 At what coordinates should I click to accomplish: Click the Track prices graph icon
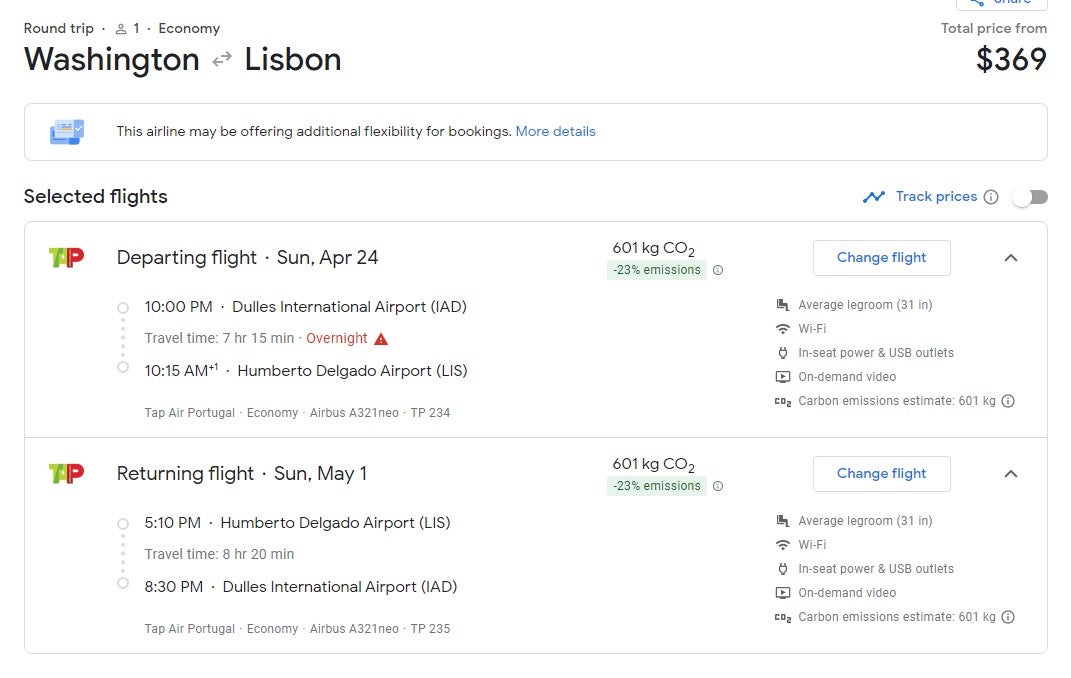point(874,197)
